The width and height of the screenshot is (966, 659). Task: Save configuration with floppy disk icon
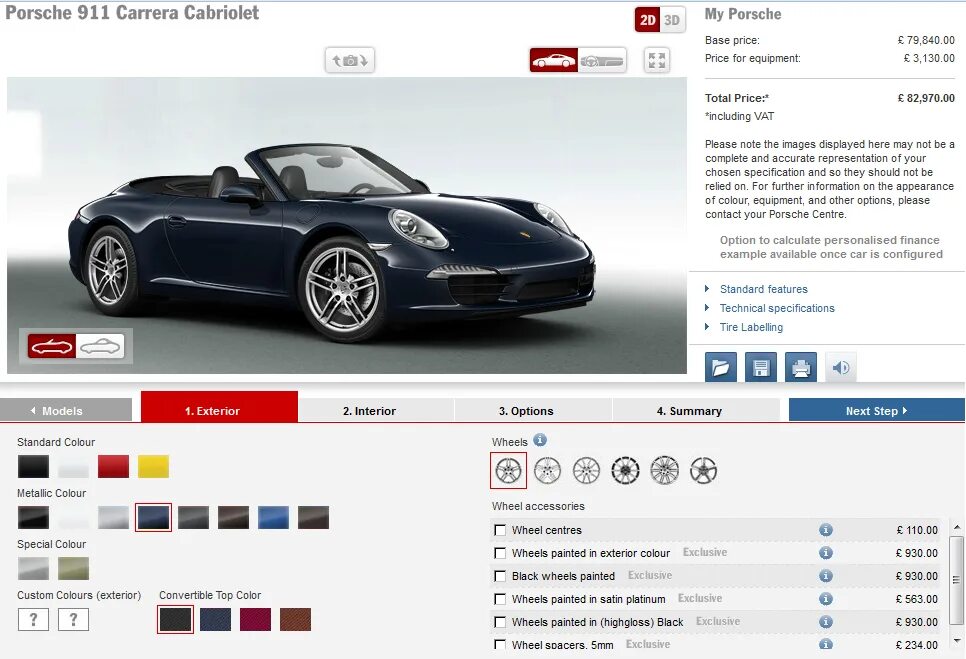point(761,368)
